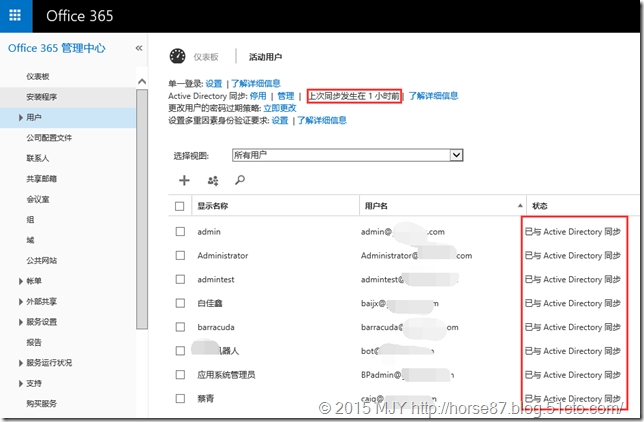Screen dimensions: 644x422
Task: Click the sidebar scroll-up arrow
Action: [142, 81]
